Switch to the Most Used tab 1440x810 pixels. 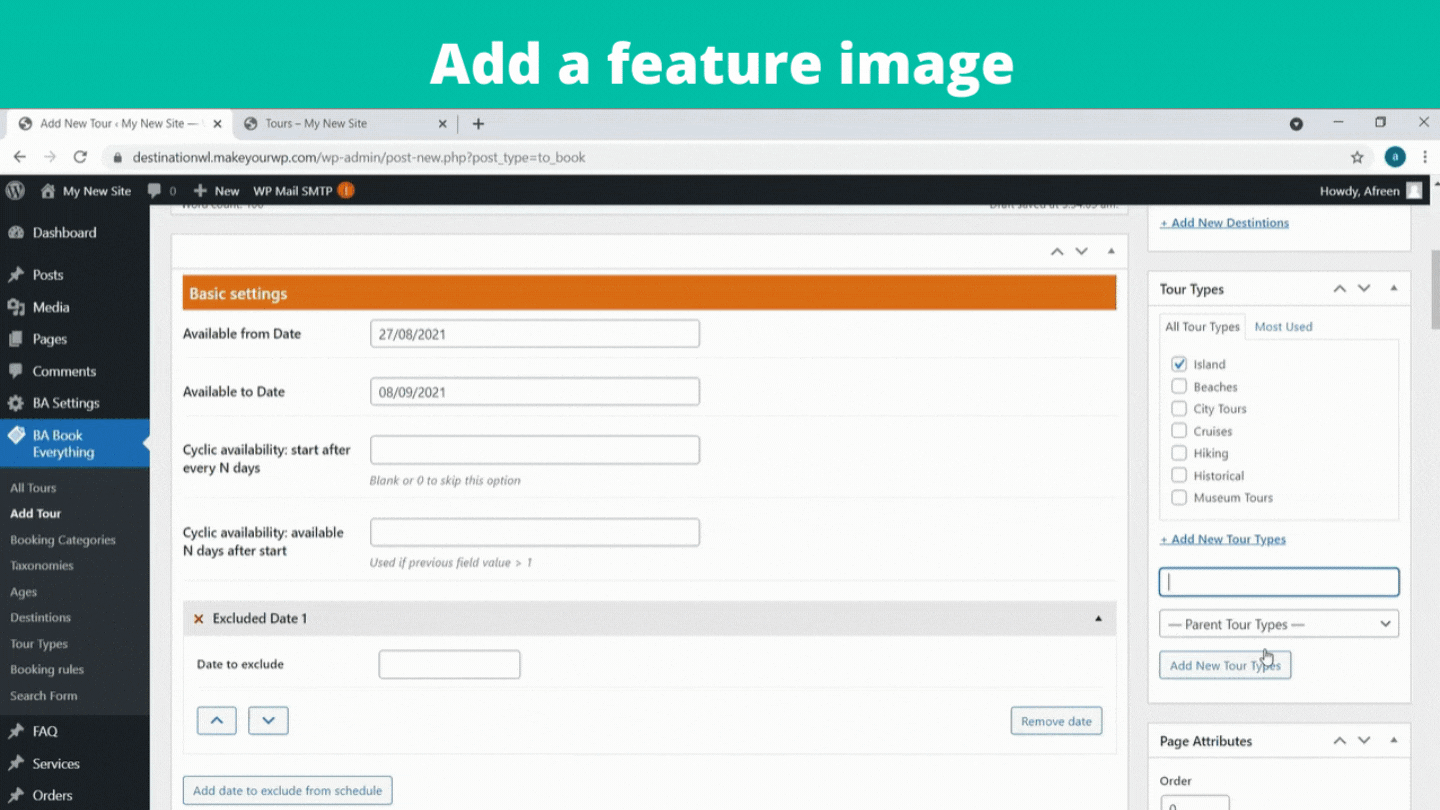1283,327
